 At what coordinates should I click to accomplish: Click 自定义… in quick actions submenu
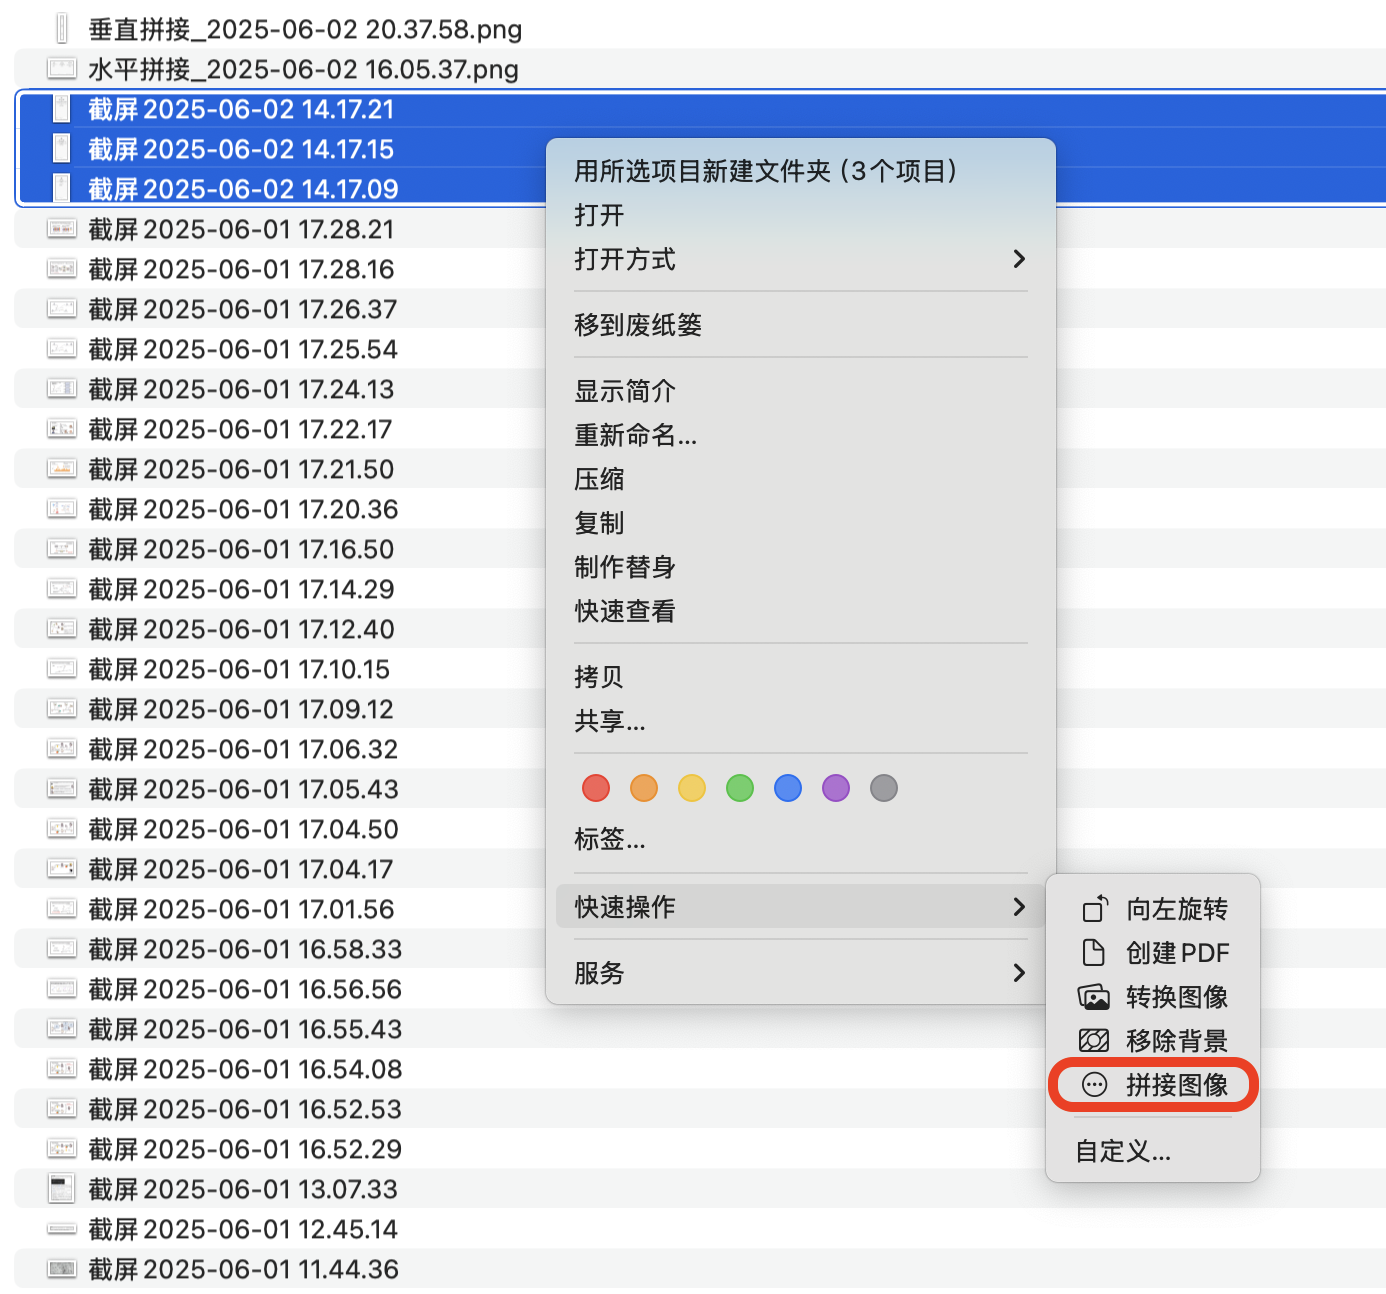[x=1122, y=1152]
